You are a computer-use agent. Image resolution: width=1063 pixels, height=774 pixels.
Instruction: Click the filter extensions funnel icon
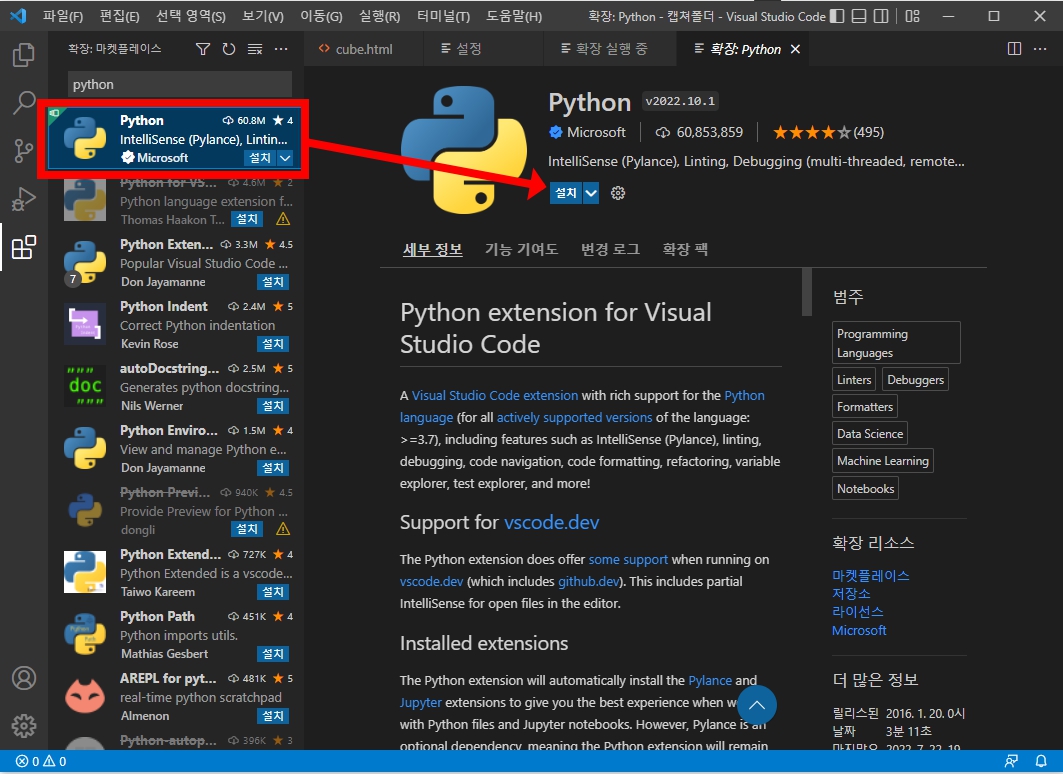pyautogui.click(x=203, y=49)
